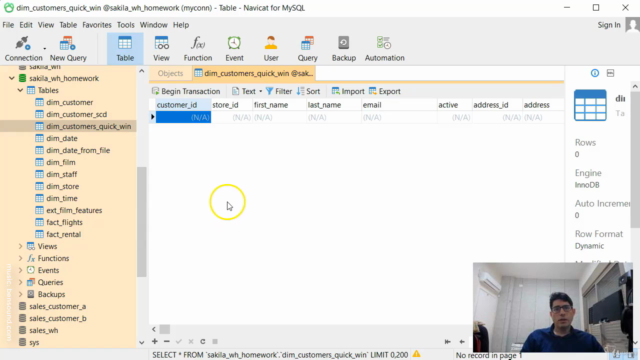This screenshot has width=640, height=360.
Task: Expand the Functions node
Action: point(20,258)
